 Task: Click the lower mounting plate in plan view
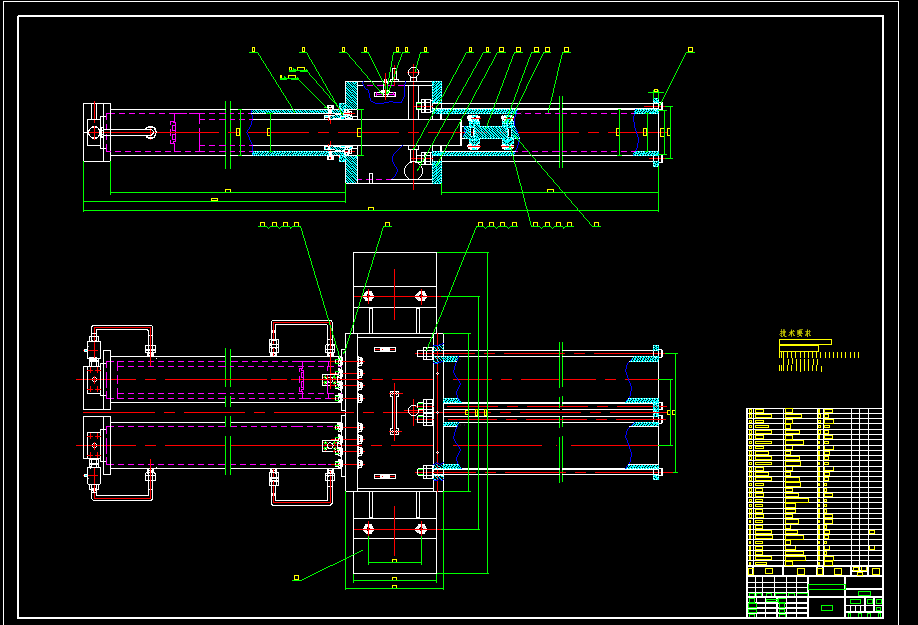pyautogui.click(x=395, y=533)
